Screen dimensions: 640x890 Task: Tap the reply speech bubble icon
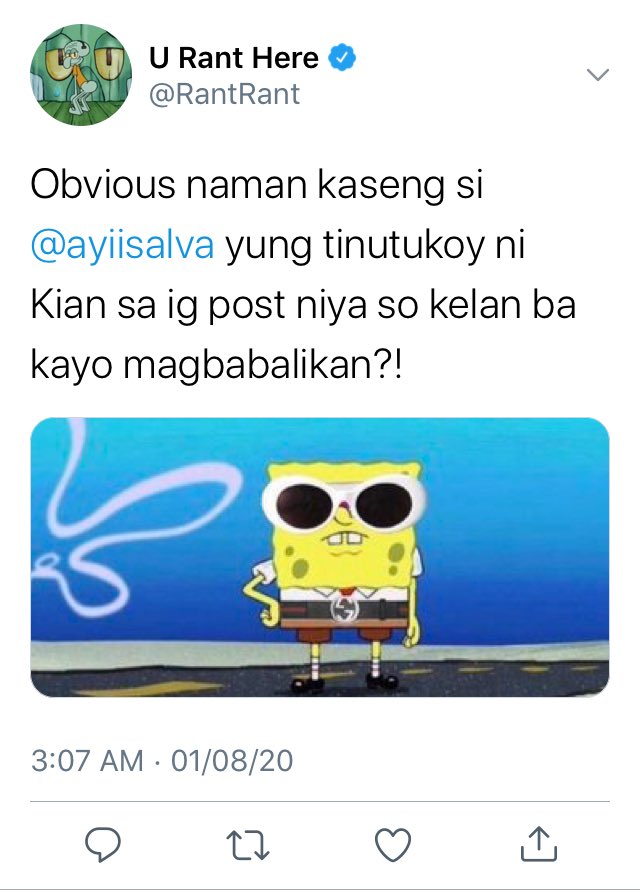pos(103,844)
